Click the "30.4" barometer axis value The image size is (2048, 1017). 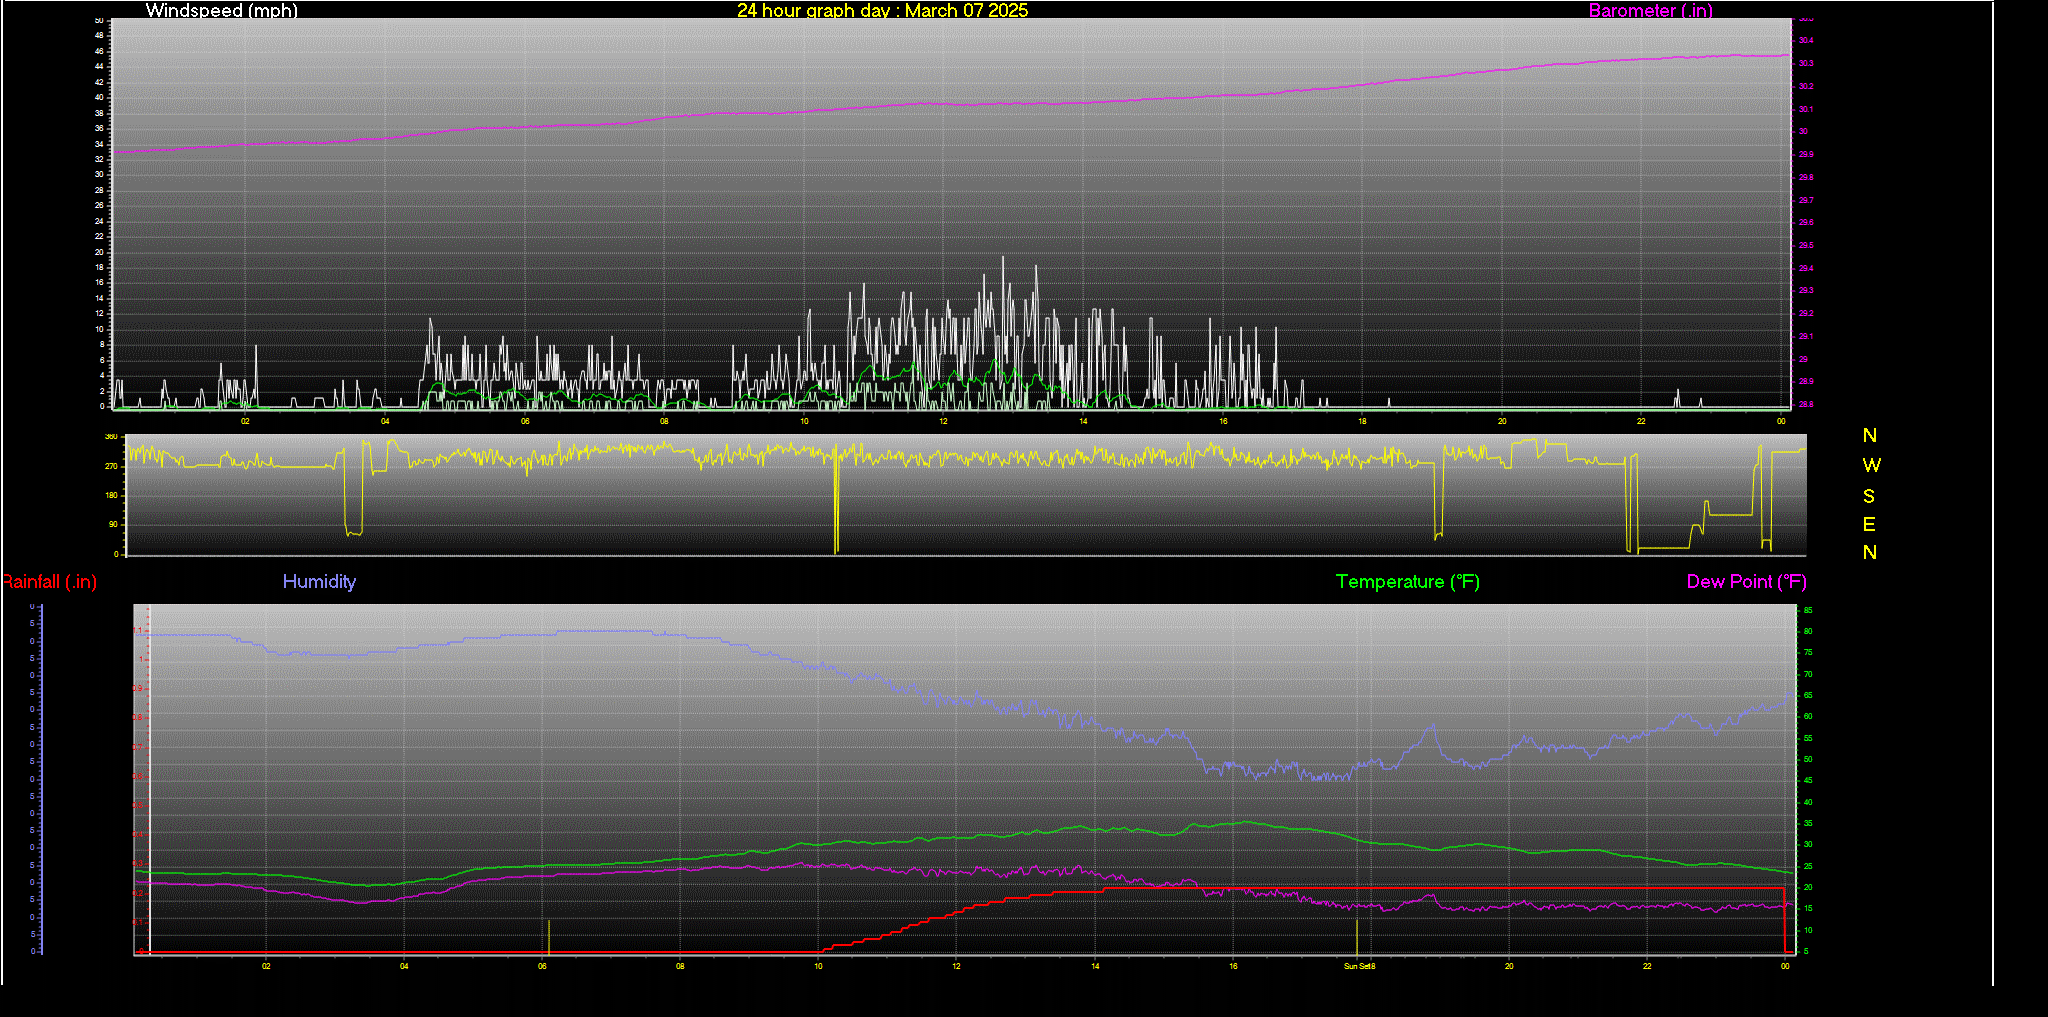pos(1806,41)
